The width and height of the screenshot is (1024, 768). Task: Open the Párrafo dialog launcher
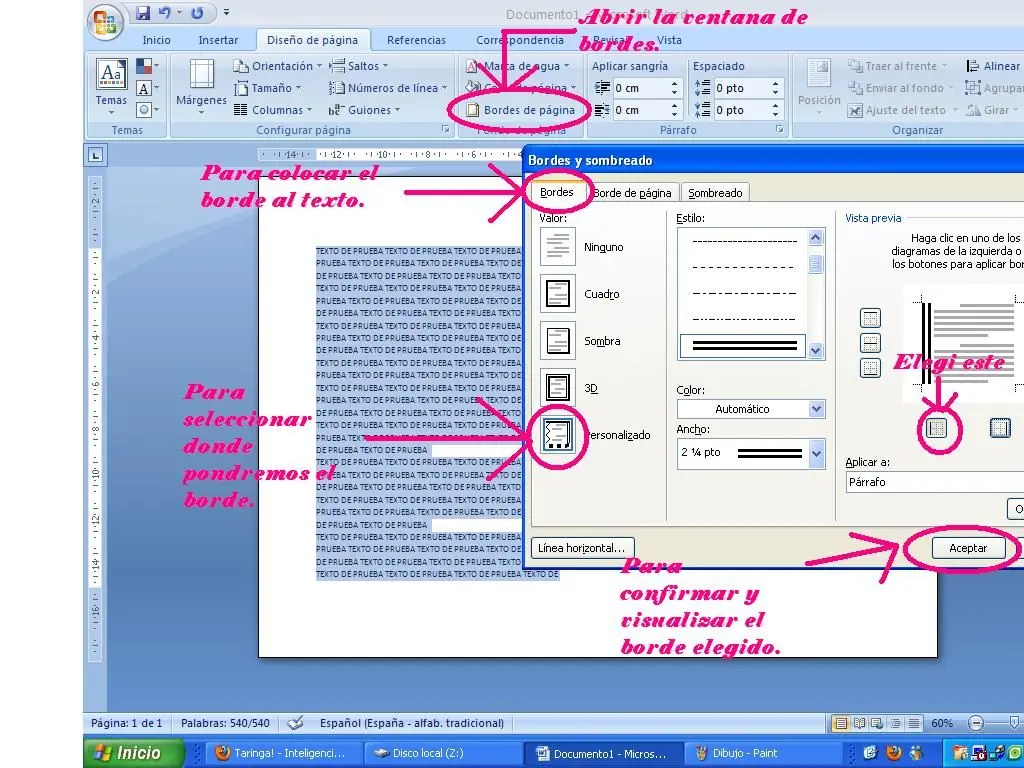pyautogui.click(x=780, y=130)
